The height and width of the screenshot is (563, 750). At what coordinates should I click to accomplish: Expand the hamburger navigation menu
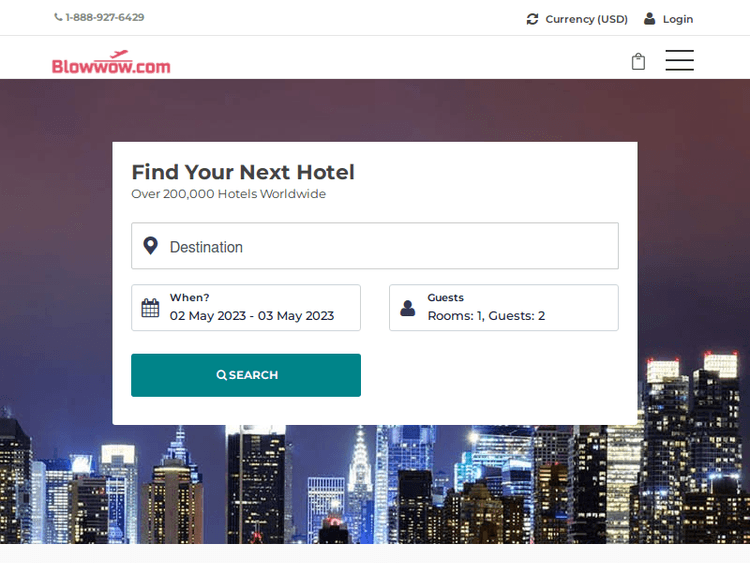(x=679, y=61)
